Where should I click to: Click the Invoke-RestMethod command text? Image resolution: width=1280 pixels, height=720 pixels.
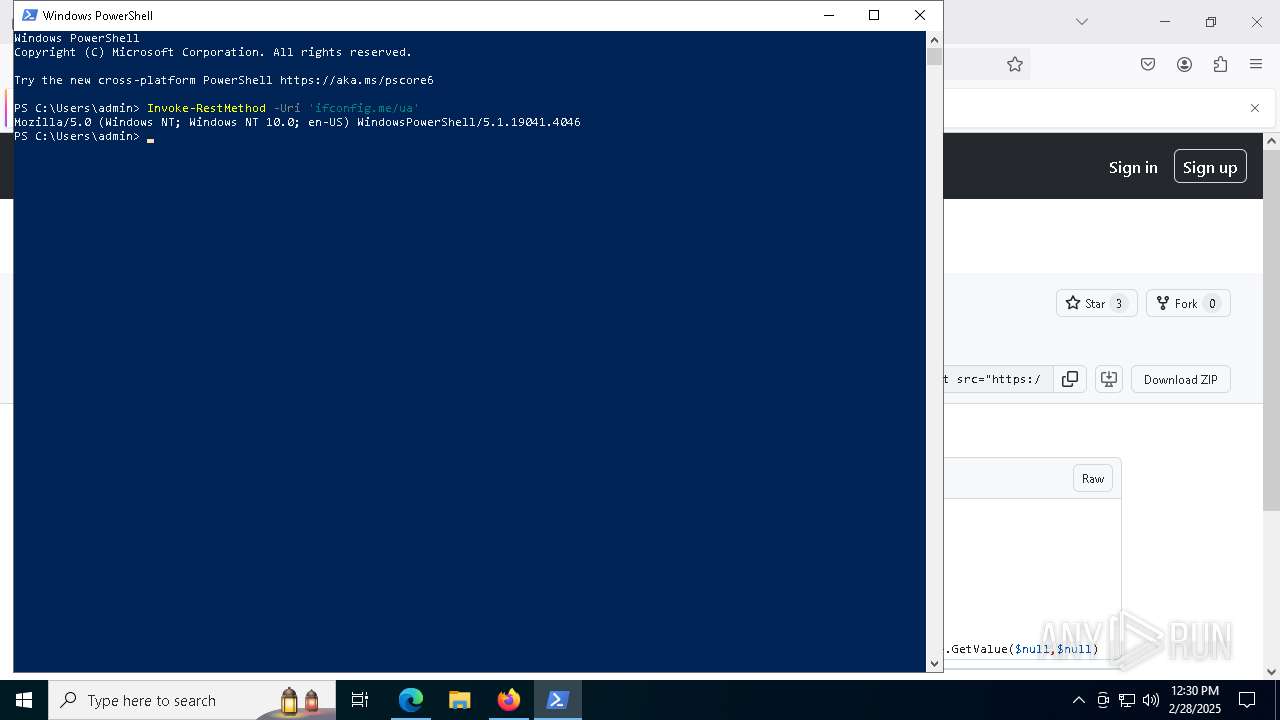[206, 108]
